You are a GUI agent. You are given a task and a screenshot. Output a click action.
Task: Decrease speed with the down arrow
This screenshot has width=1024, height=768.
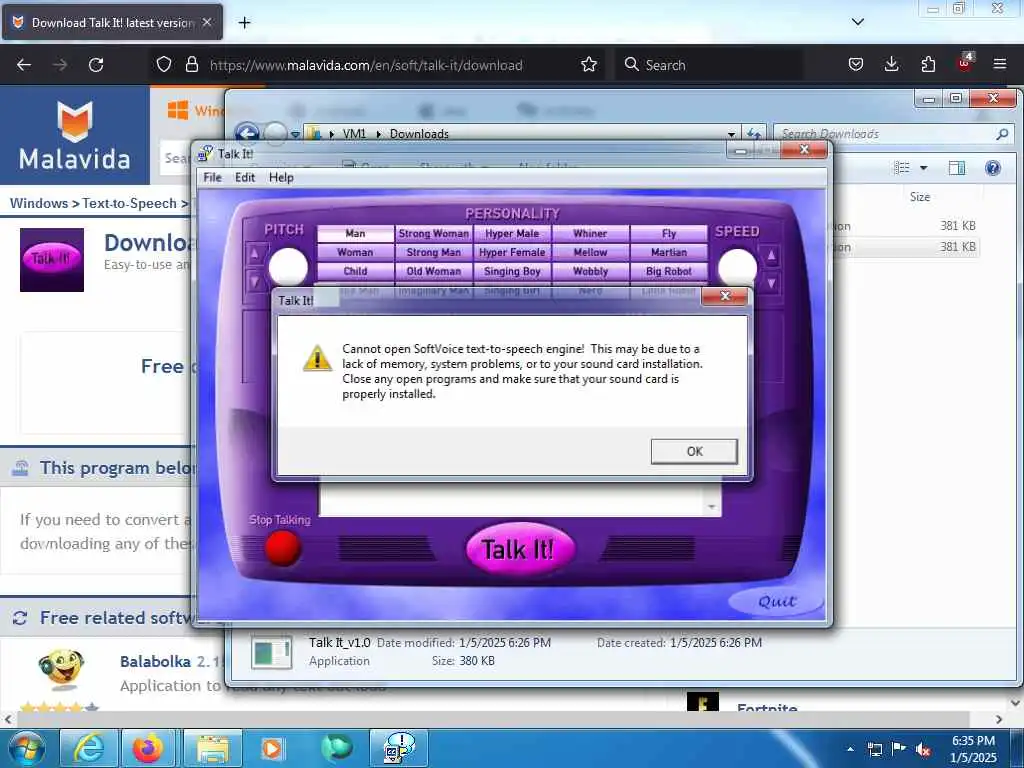(x=771, y=283)
